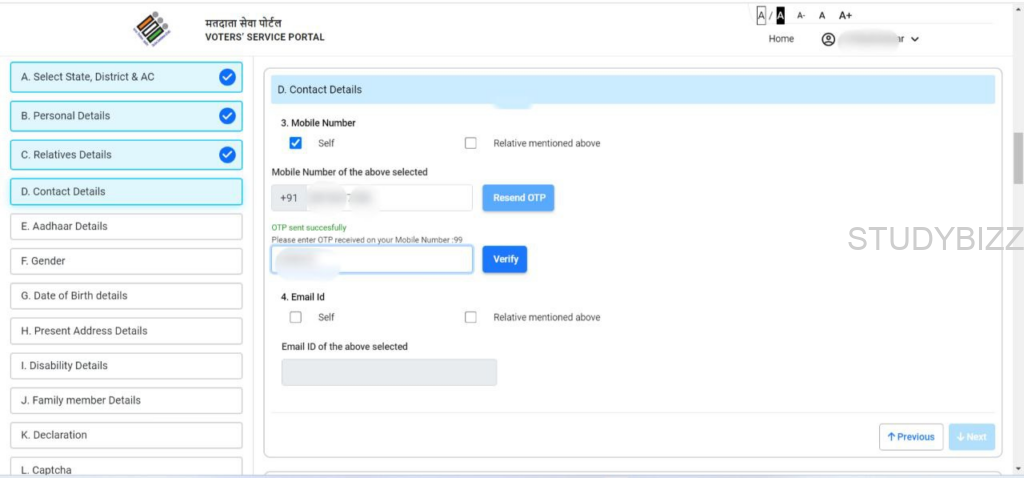Image resolution: width=1024 pixels, height=478 pixels.
Task: Click the user profile avatar icon
Action: pos(828,39)
